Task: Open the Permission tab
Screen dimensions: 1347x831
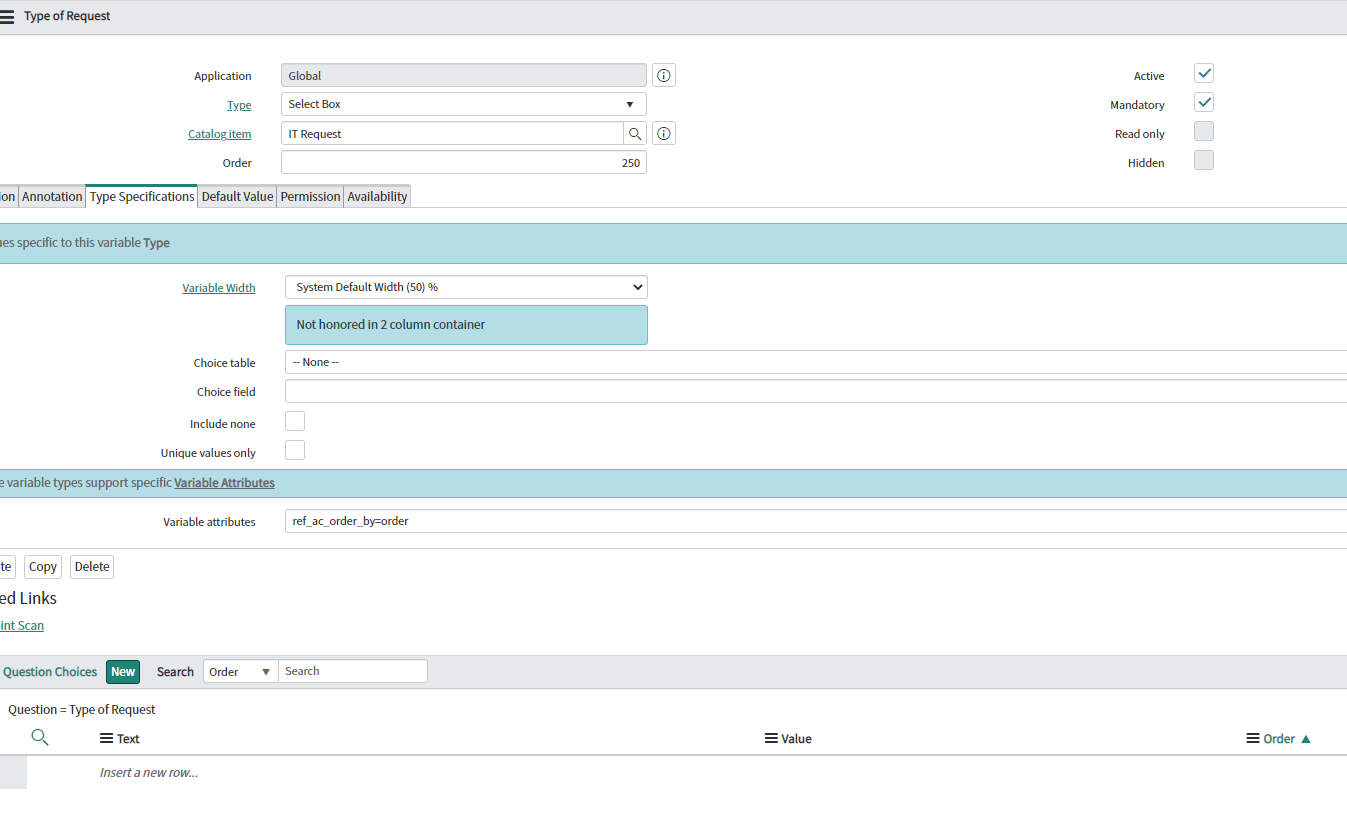Action: [310, 197]
